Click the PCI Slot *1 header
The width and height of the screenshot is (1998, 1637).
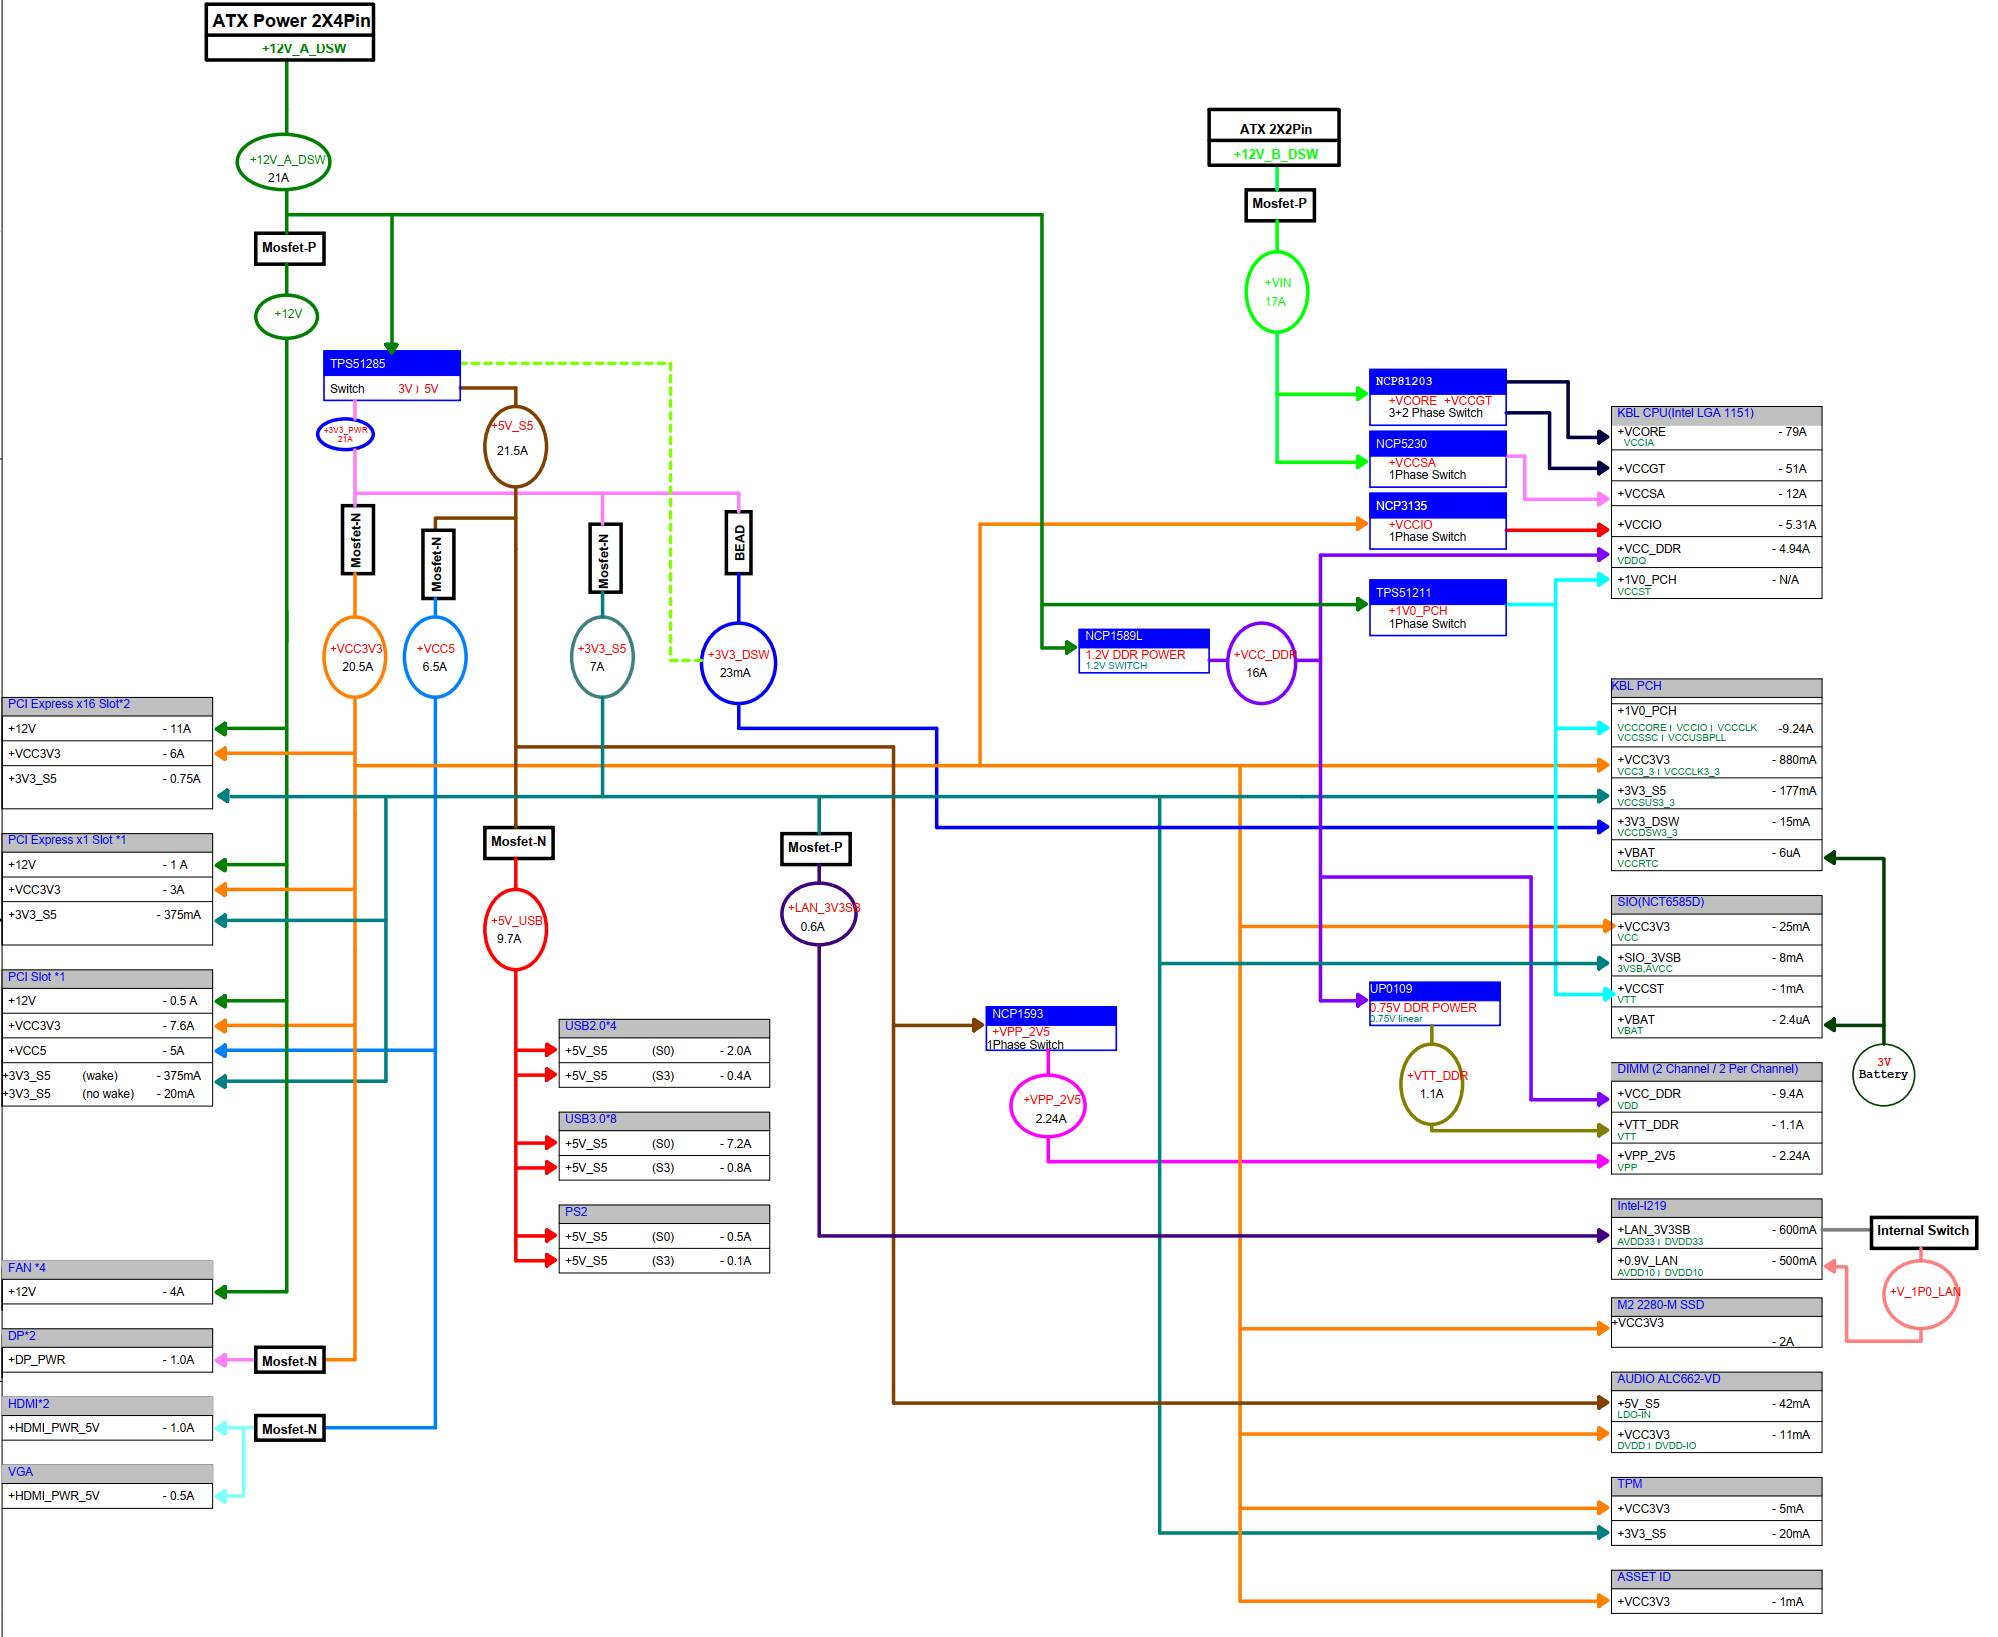(107, 978)
